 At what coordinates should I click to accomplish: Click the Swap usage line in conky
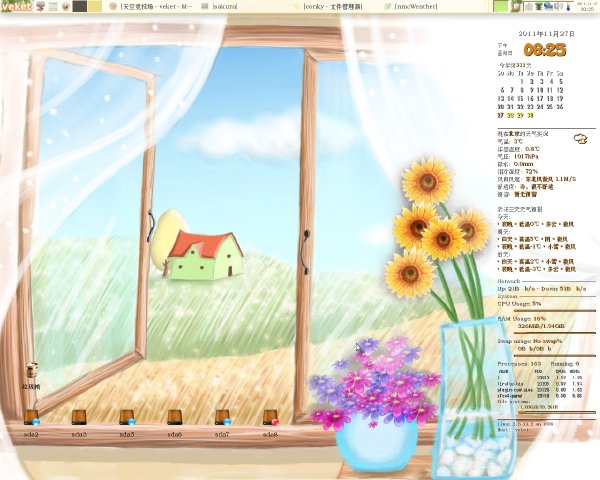[530, 341]
